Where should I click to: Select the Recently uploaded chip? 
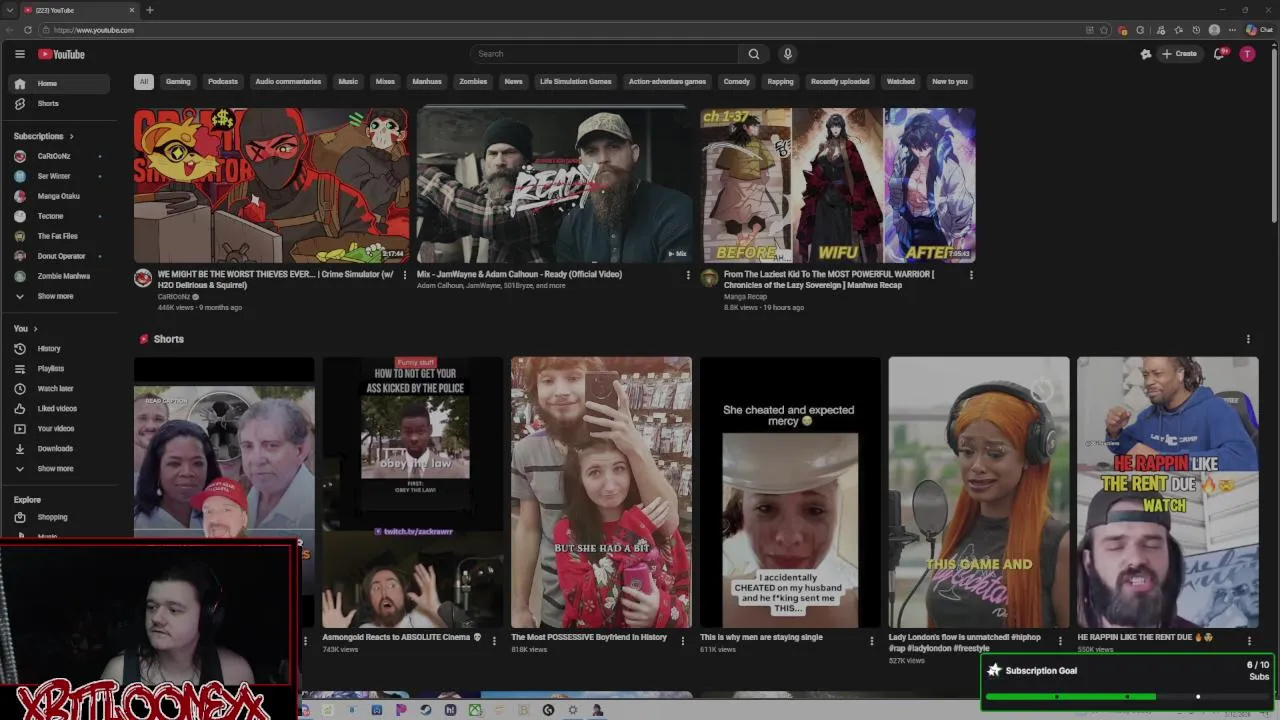pyautogui.click(x=840, y=82)
